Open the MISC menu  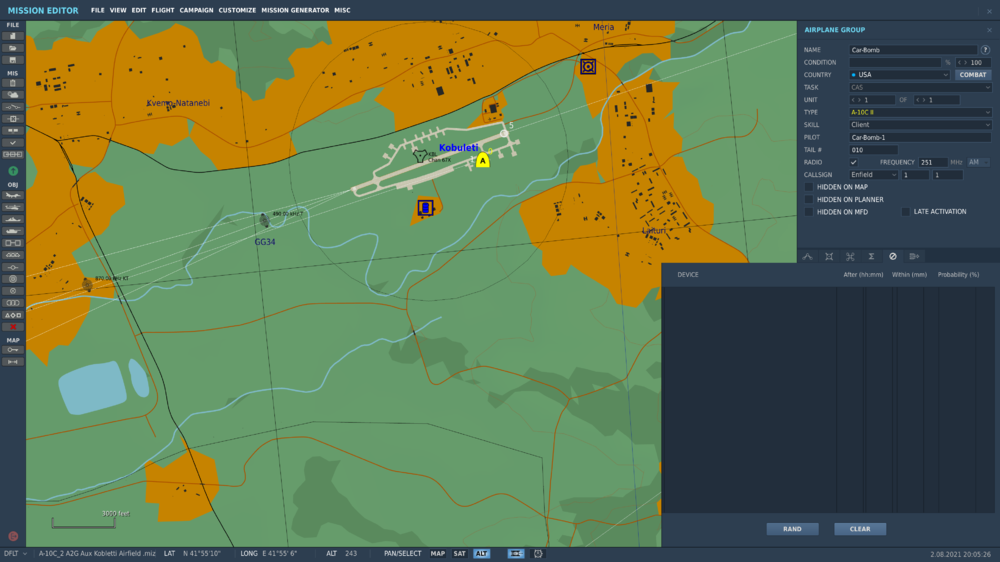(x=342, y=10)
